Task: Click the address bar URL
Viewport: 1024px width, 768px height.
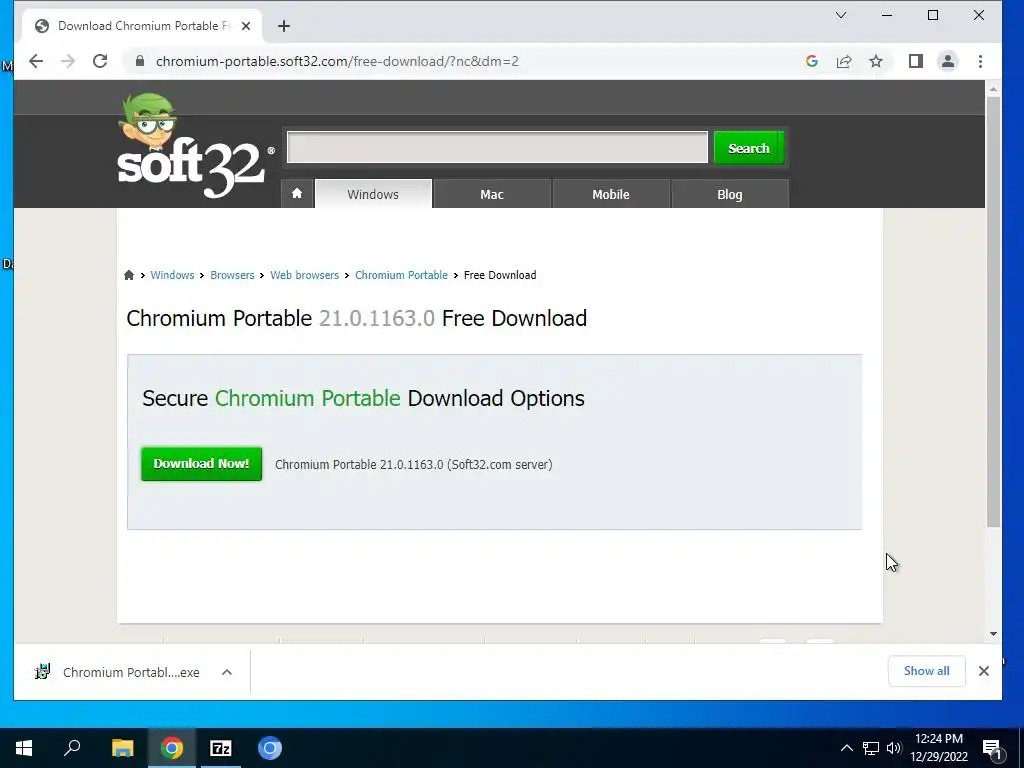Action: [x=337, y=61]
